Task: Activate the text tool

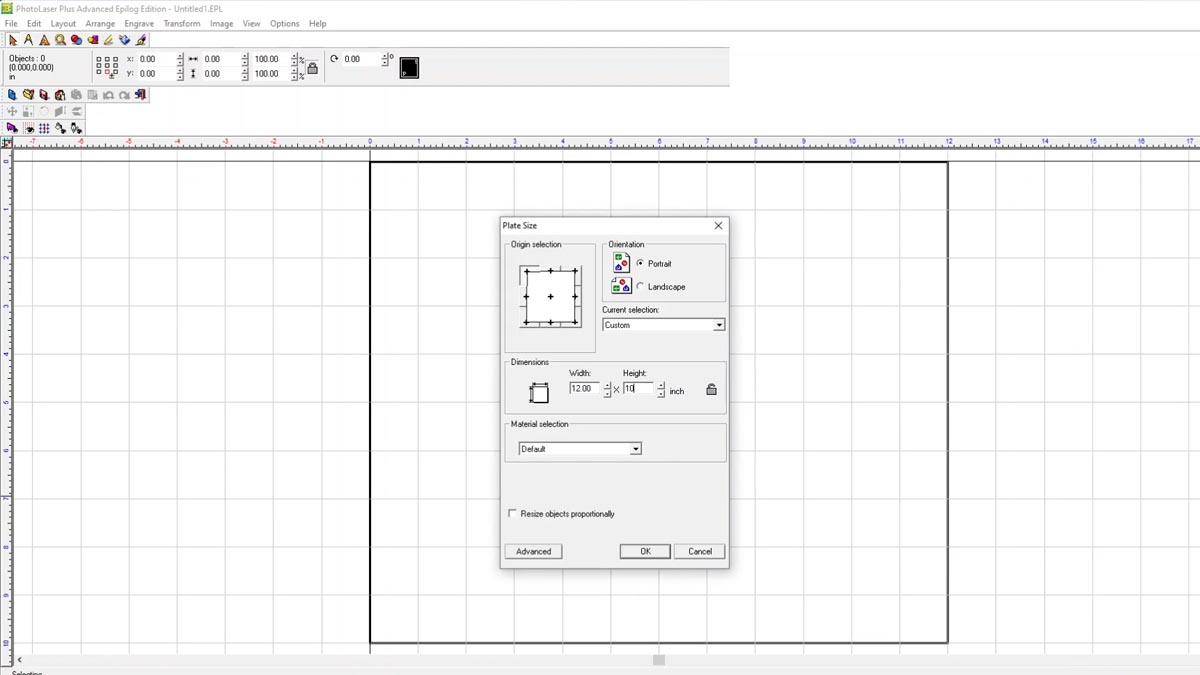Action: pos(29,40)
